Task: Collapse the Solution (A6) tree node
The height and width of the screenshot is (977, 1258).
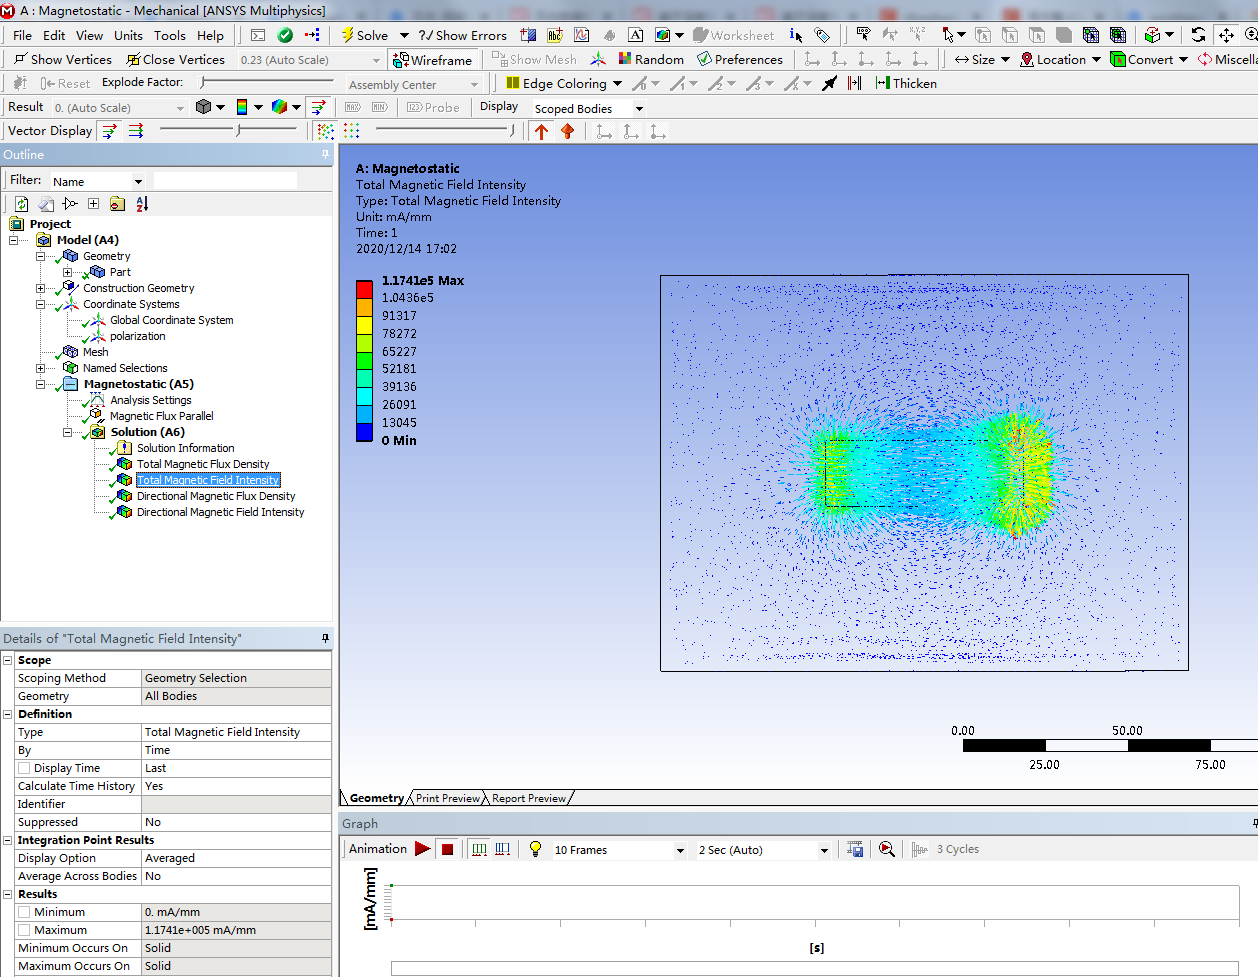Action: (x=68, y=432)
